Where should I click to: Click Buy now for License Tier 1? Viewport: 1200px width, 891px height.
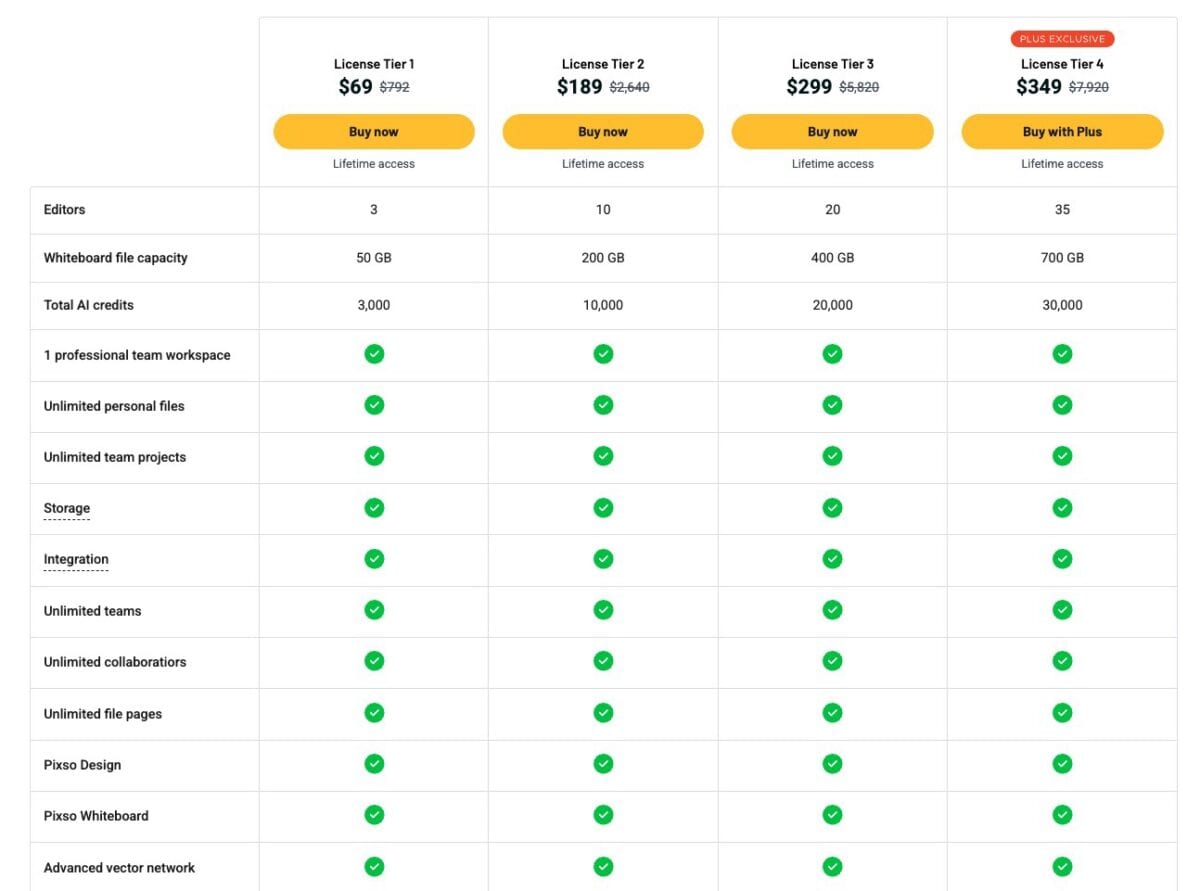pos(373,131)
